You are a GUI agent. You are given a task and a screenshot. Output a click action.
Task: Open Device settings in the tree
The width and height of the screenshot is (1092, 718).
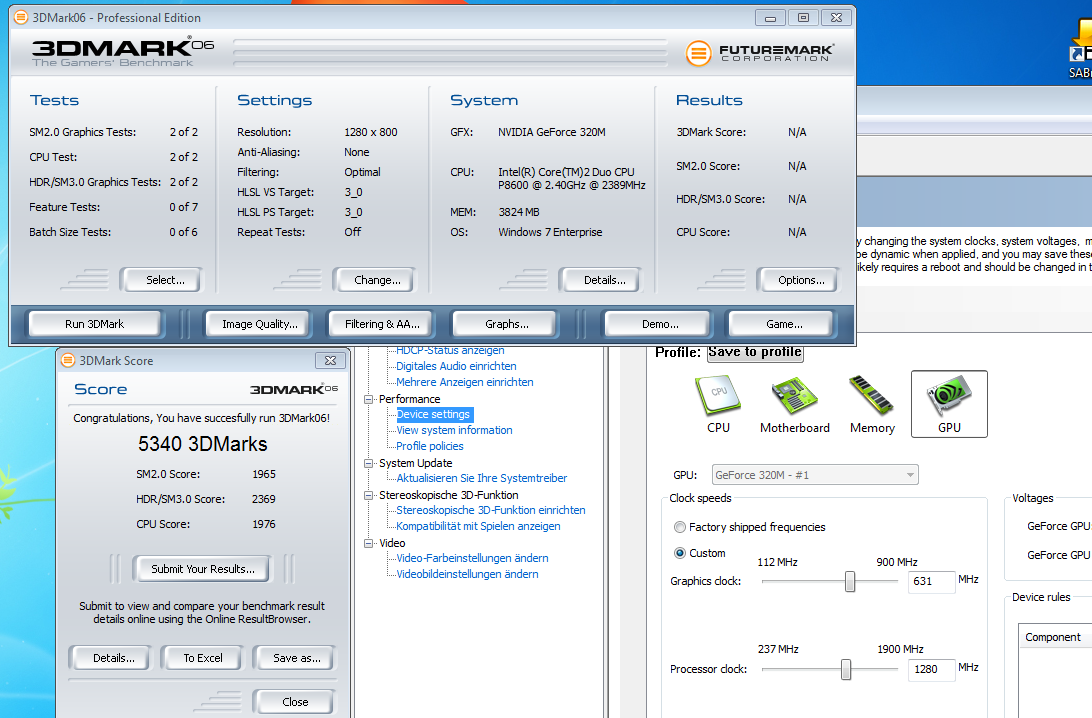point(433,414)
